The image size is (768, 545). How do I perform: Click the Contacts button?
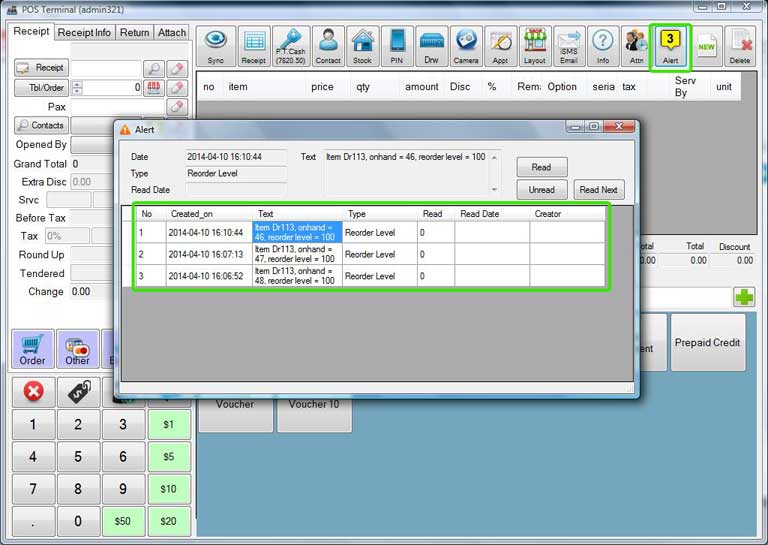coord(42,125)
